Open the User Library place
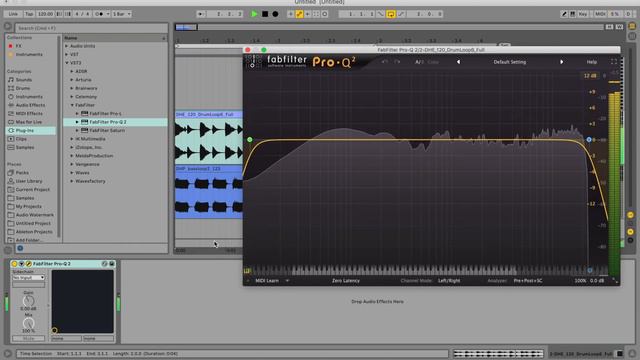 point(29,181)
